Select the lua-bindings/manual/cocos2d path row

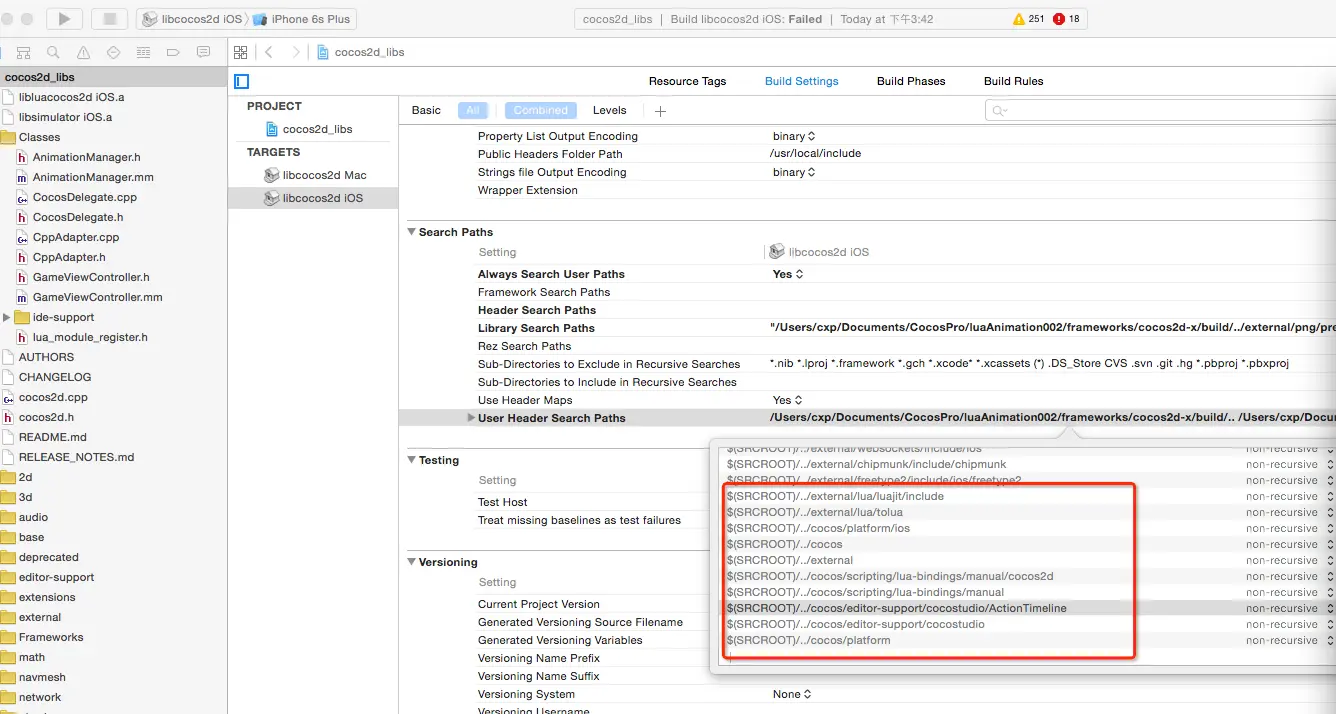pyautogui.click(x=1028, y=576)
